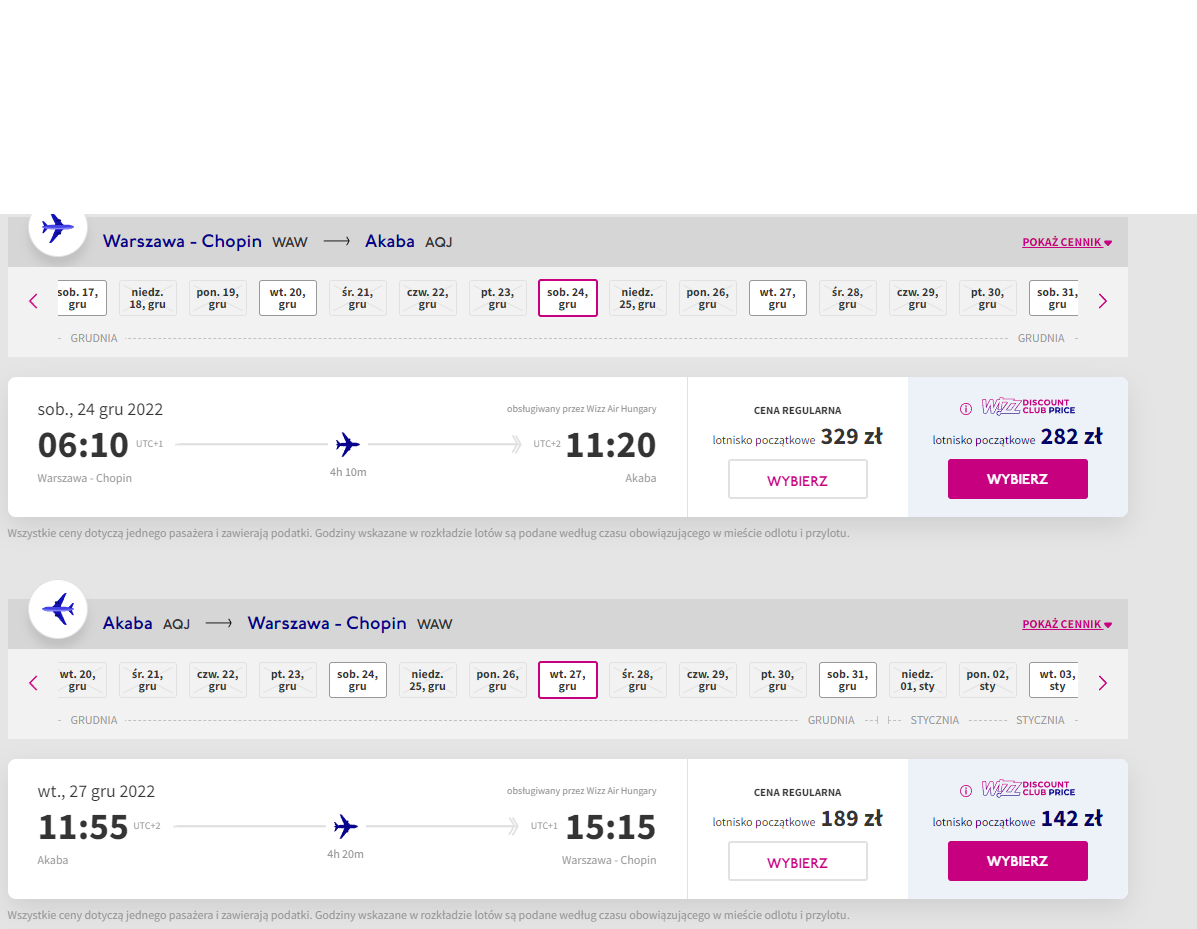1197x929 pixels.
Task: Show later outbound dates with right arrow
Action: tap(1102, 301)
